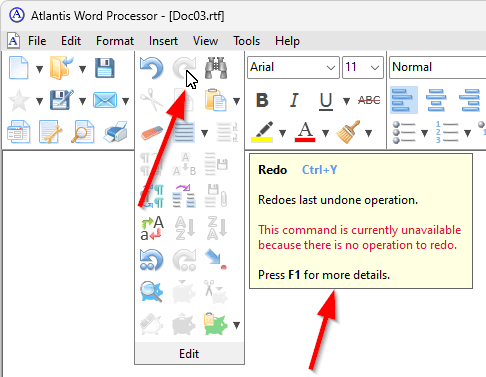Toggle the bulleted list button
Image resolution: width=486 pixels, height=377 pixels.
click(404, 132)
